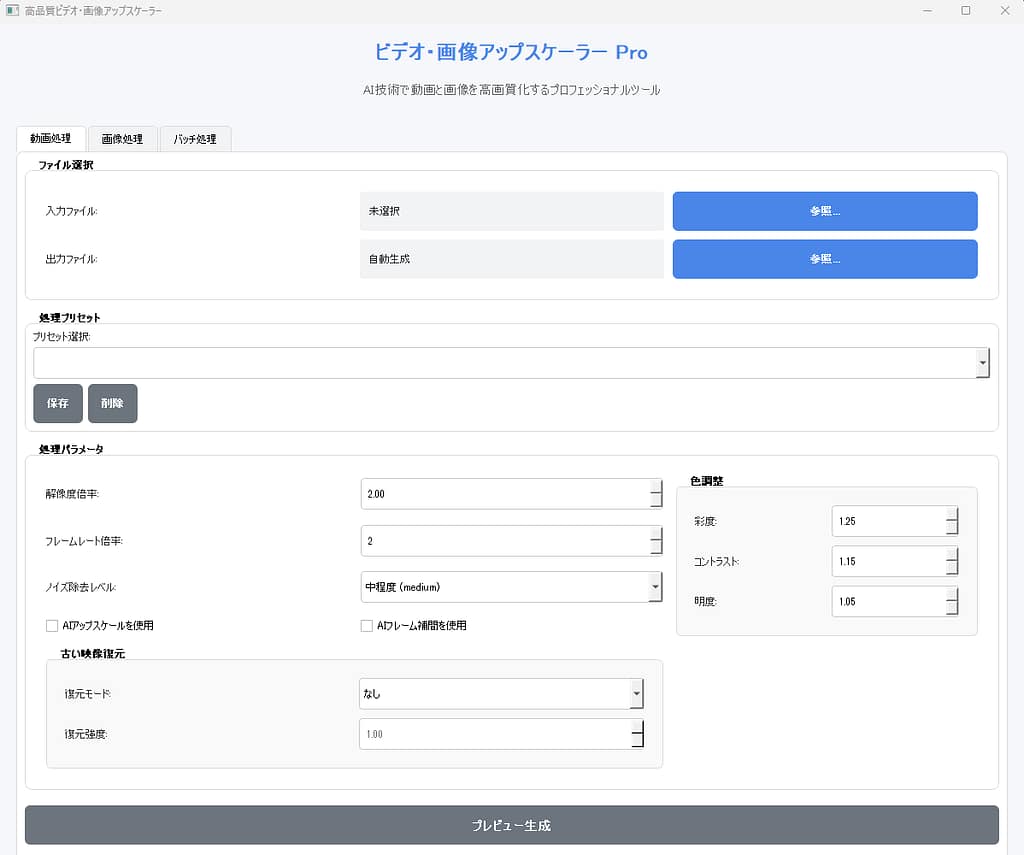The image size is (1024, 855).
Task: Open the プリセット選択 dropdown
Action: pyautogui.click(x=982, y=363)
